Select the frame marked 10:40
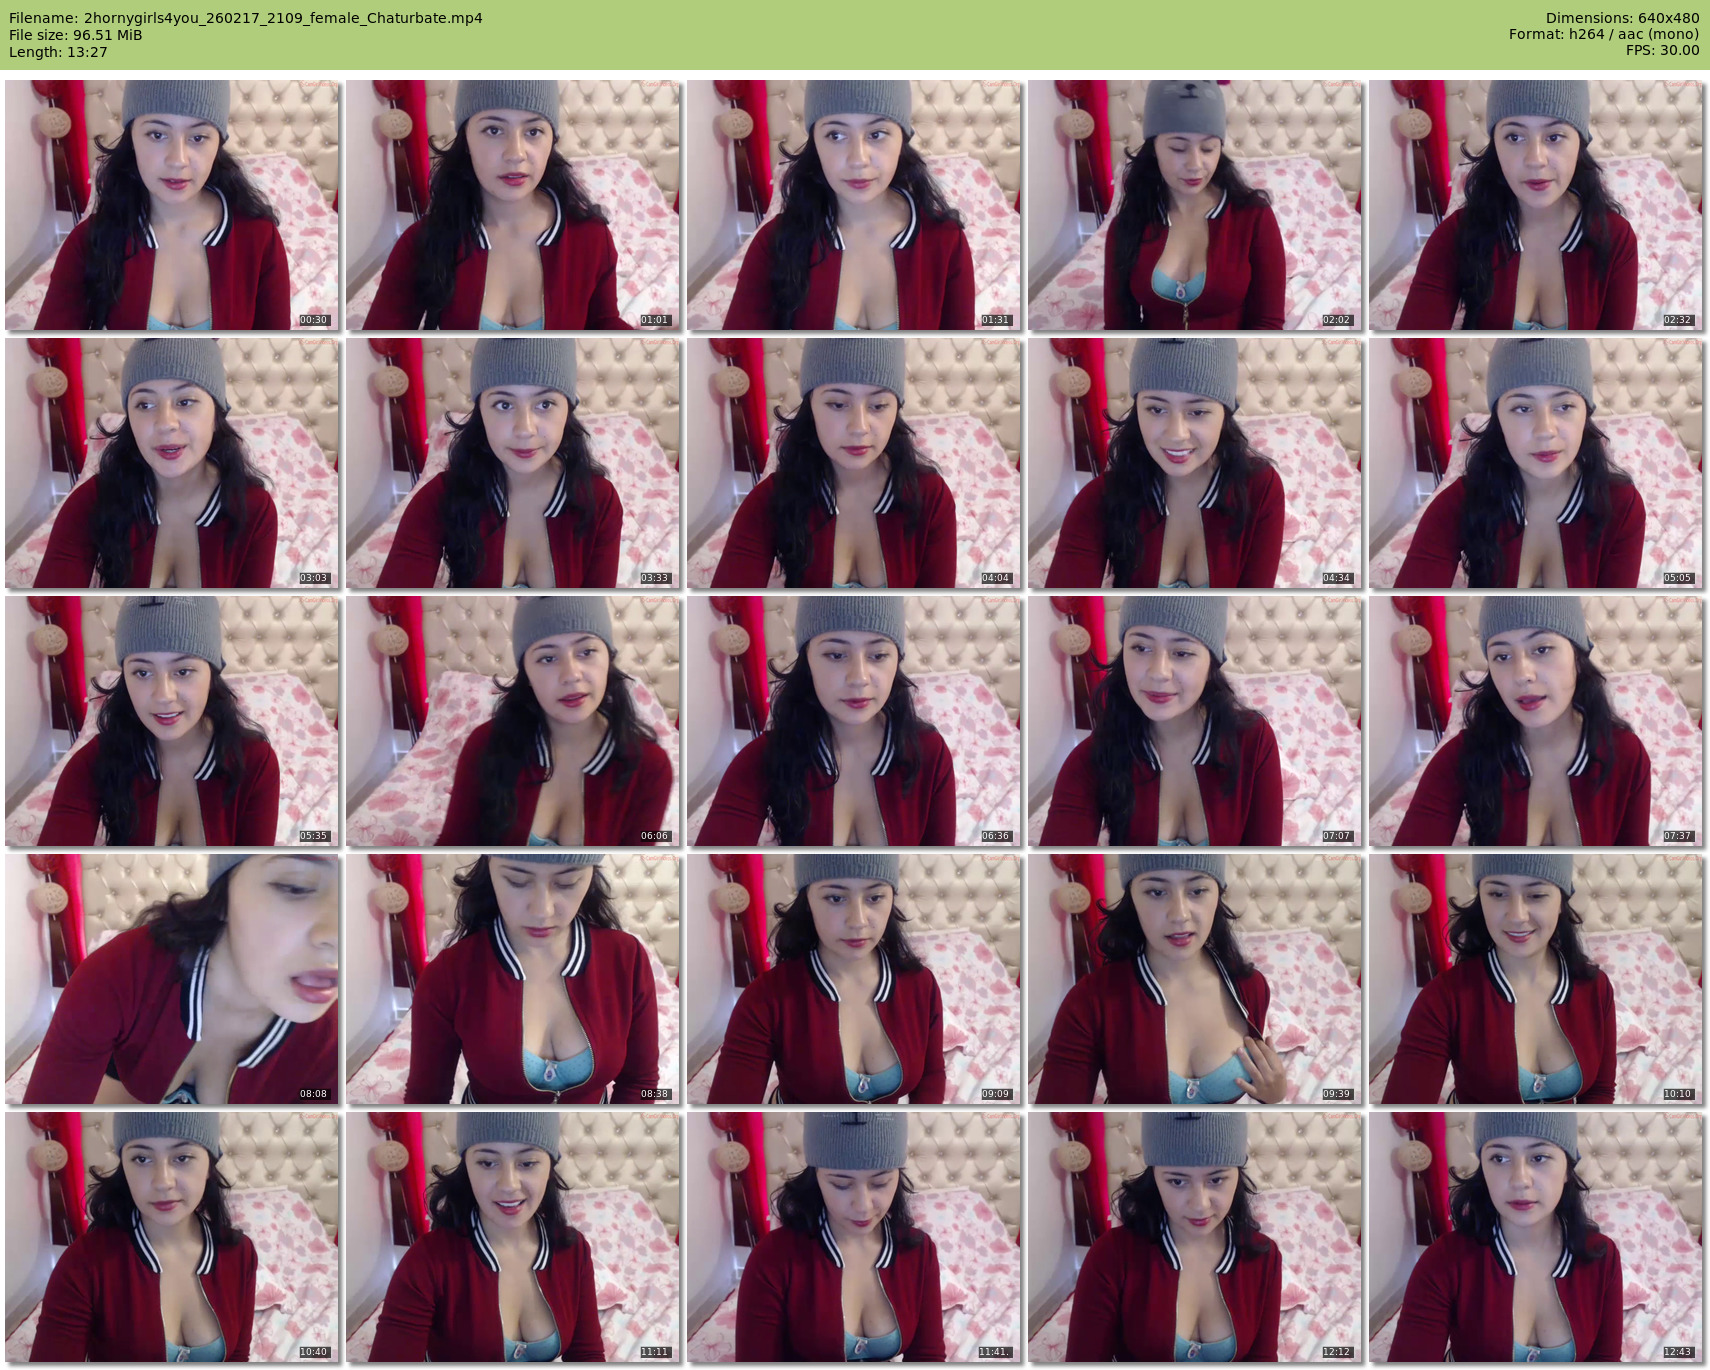The image size is (1710, 1370). 172,1237
